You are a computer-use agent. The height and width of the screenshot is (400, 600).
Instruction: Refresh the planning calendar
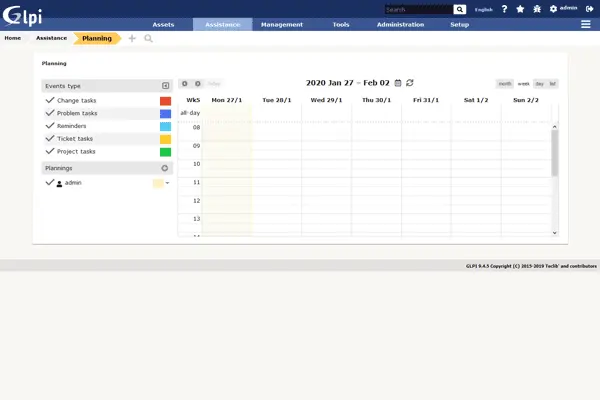pyautogui.click(x=410, y=83)
